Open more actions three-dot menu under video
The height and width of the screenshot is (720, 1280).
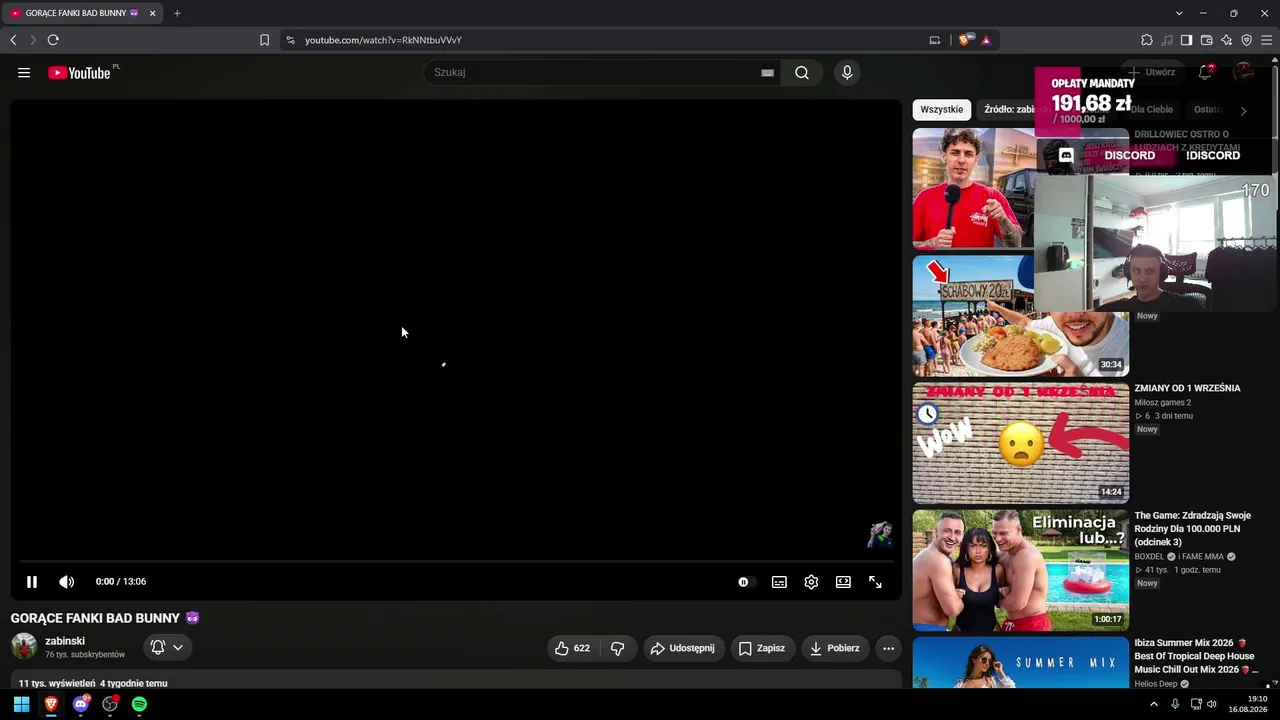tap(888, 648)
